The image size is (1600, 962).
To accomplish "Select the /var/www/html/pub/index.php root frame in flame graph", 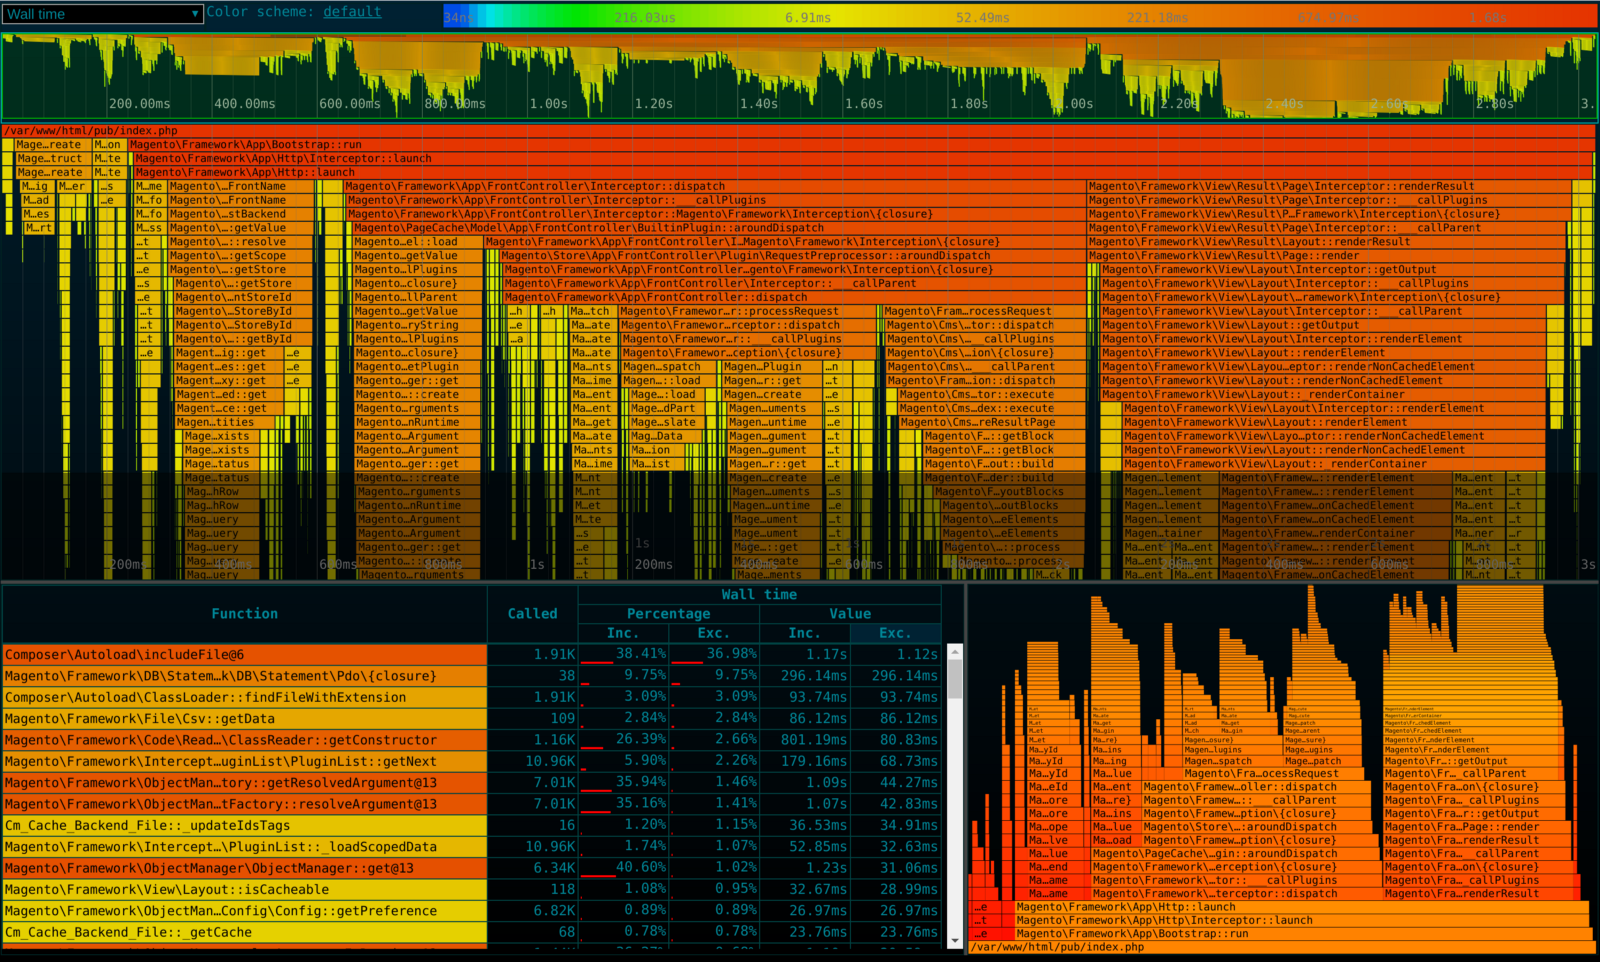I will 798,131.
